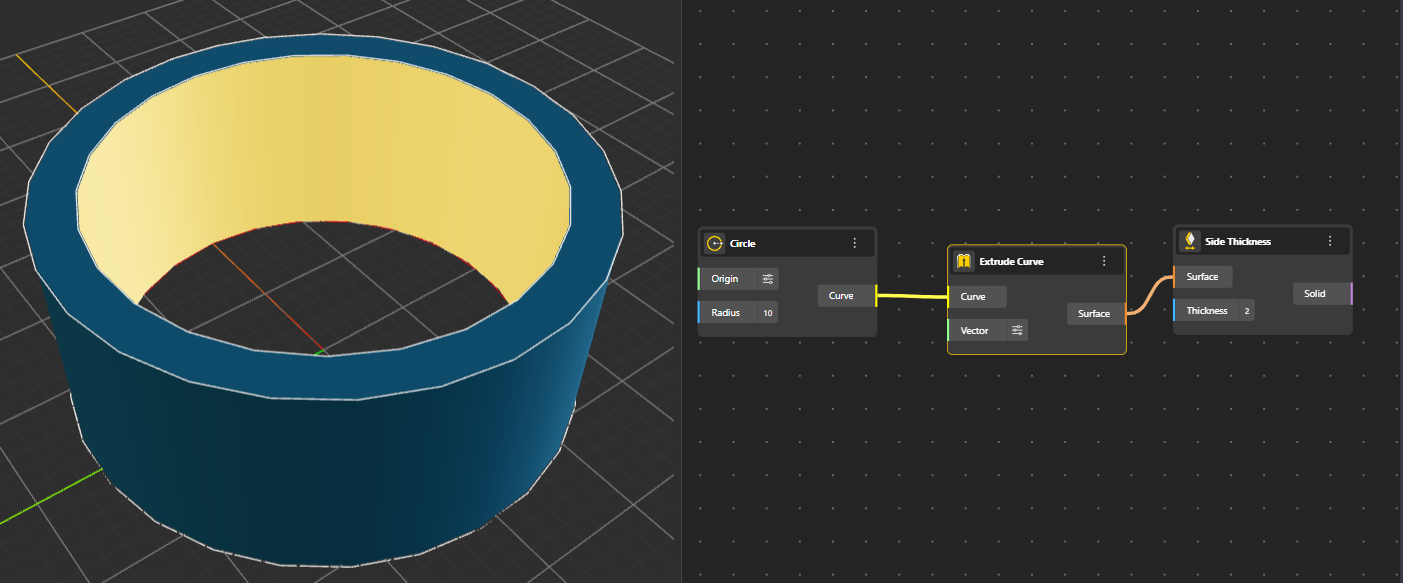The width and height of the screenshot is (1403, 583).
Task: Expand the Side Thickness node's kebab menu
Action: [x=1330, y=241]
